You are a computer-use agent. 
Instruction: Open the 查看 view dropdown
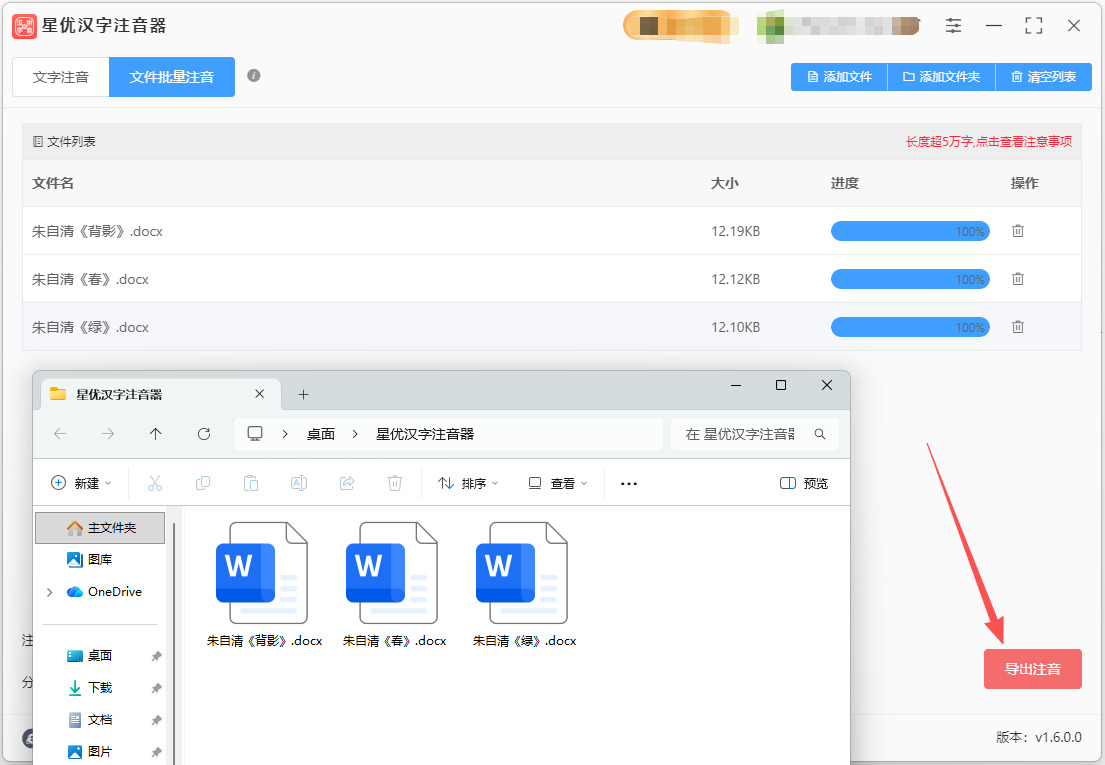pos(558,483)
